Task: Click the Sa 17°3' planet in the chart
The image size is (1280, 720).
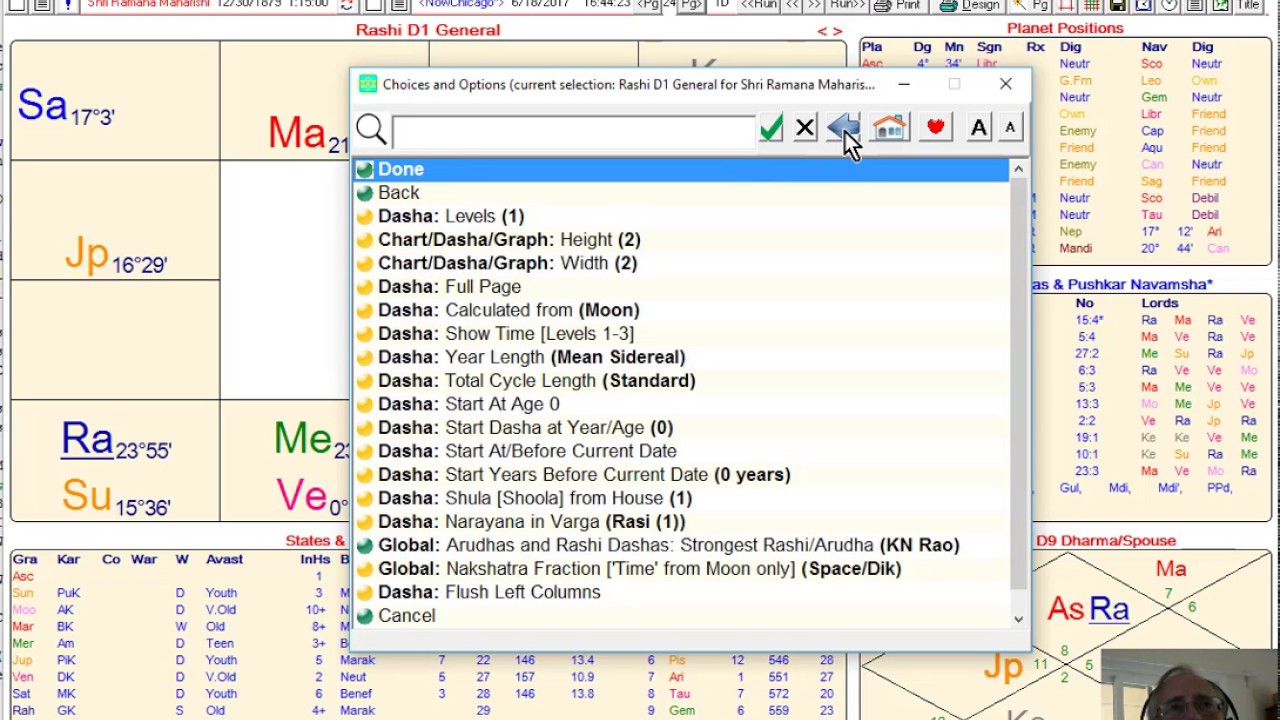Action: 66,106
